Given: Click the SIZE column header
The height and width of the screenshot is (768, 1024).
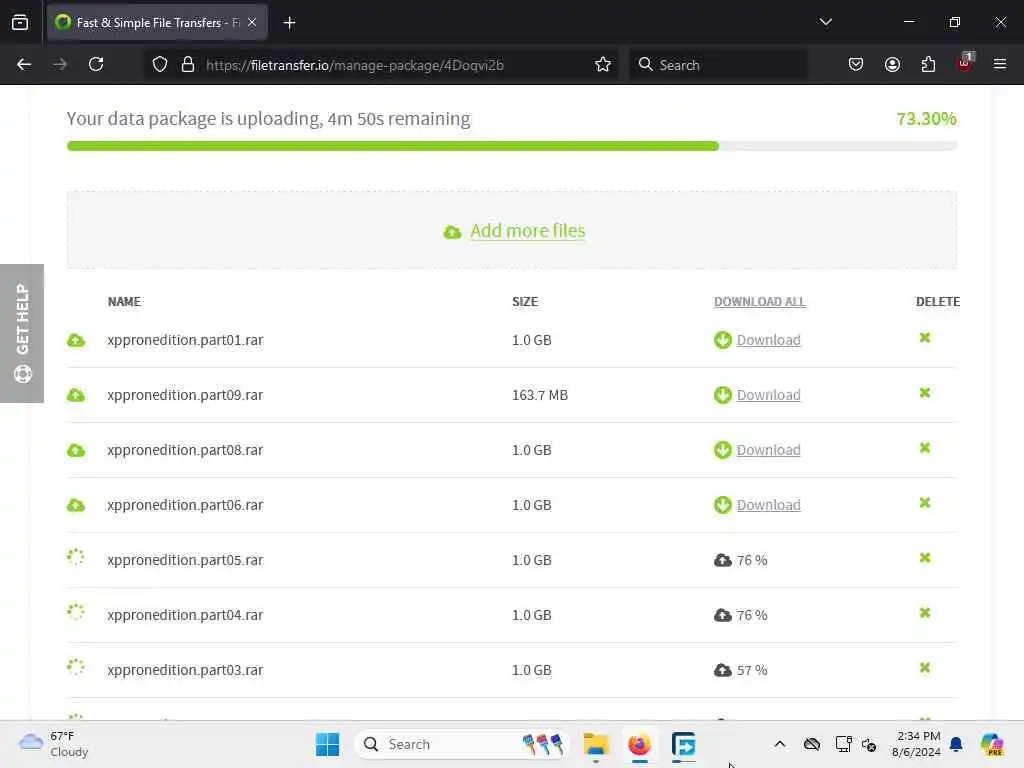Looking at the screenshot, I should 524,302.
